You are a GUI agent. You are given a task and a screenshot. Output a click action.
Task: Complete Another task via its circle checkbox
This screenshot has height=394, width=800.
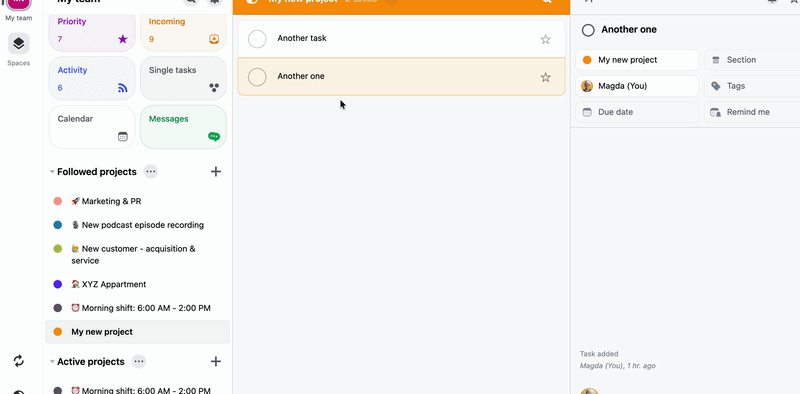click(x=257, y=39)
